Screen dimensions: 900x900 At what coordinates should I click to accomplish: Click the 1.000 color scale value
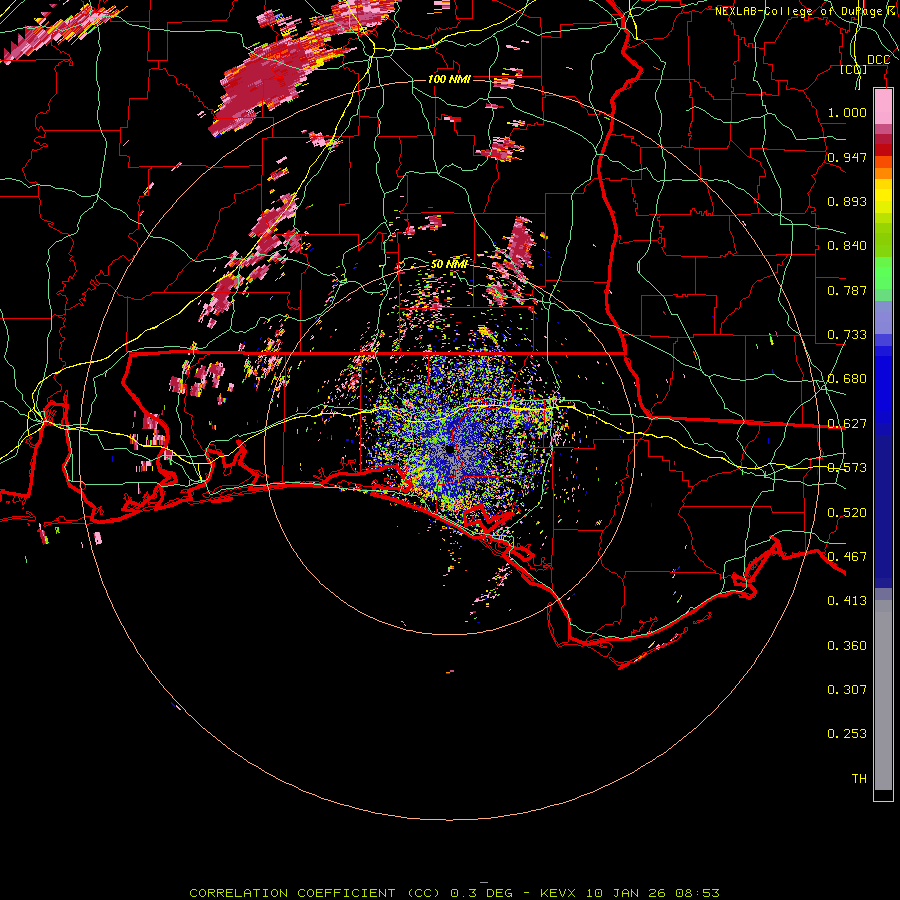[847, 112]
